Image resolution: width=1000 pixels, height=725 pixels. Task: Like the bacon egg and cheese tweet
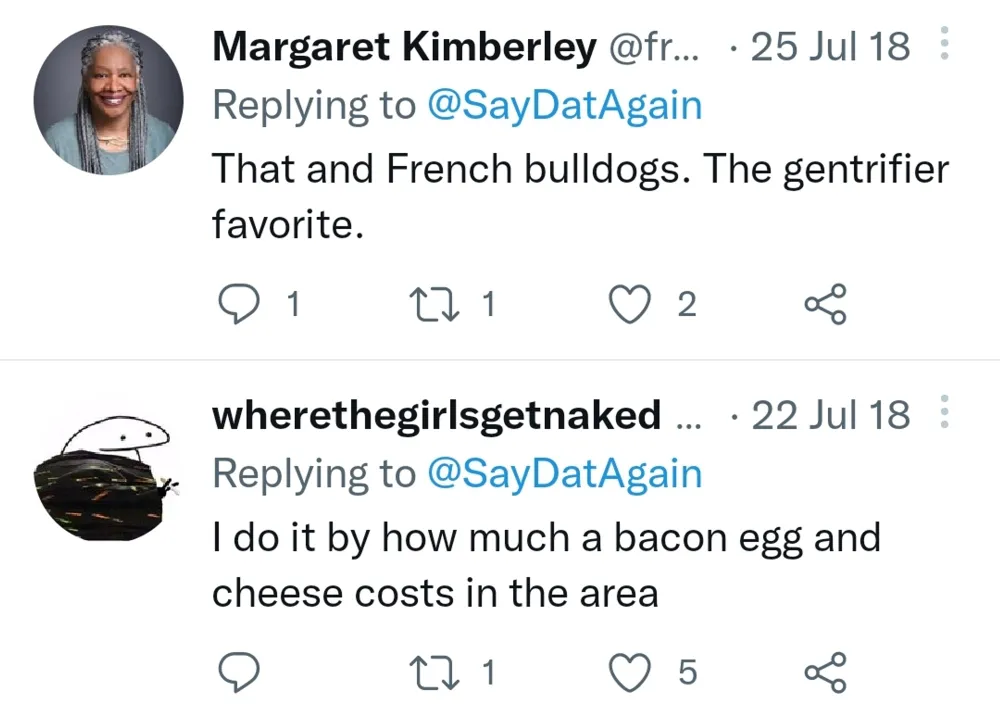pos(630,672)
